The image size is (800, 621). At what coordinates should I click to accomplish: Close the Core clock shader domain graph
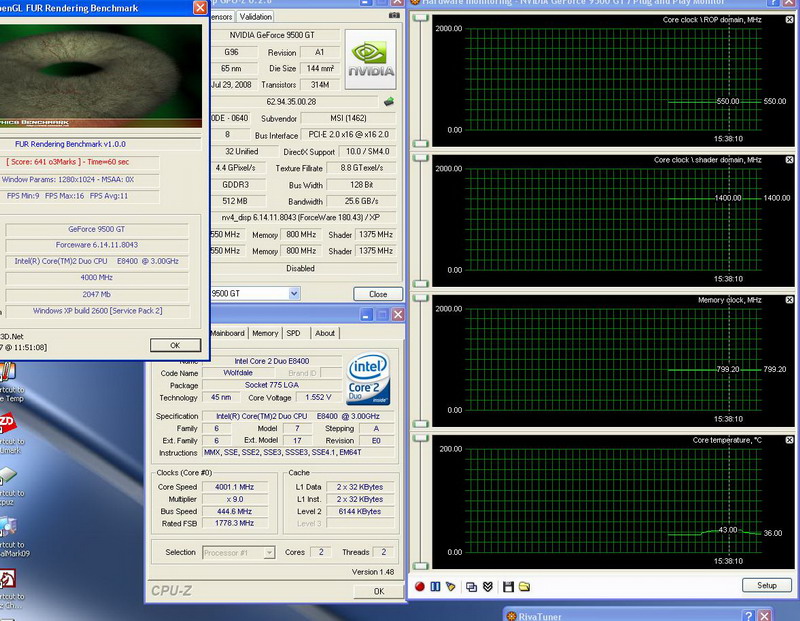tap(789, 160)
